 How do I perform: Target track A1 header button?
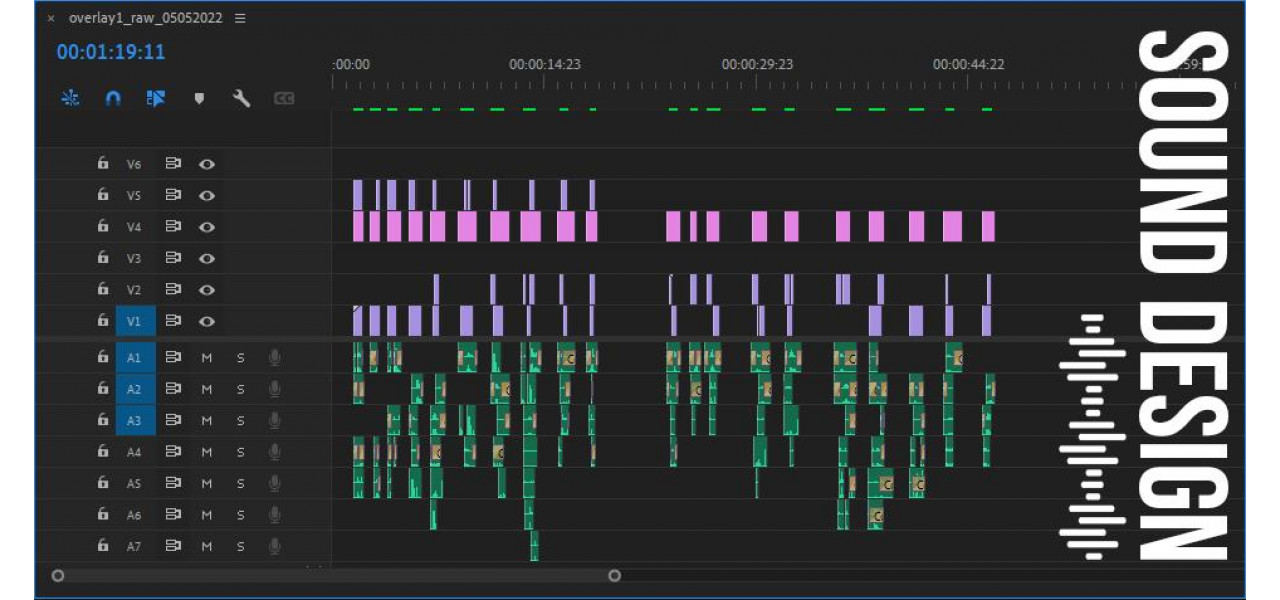[135, 357]
